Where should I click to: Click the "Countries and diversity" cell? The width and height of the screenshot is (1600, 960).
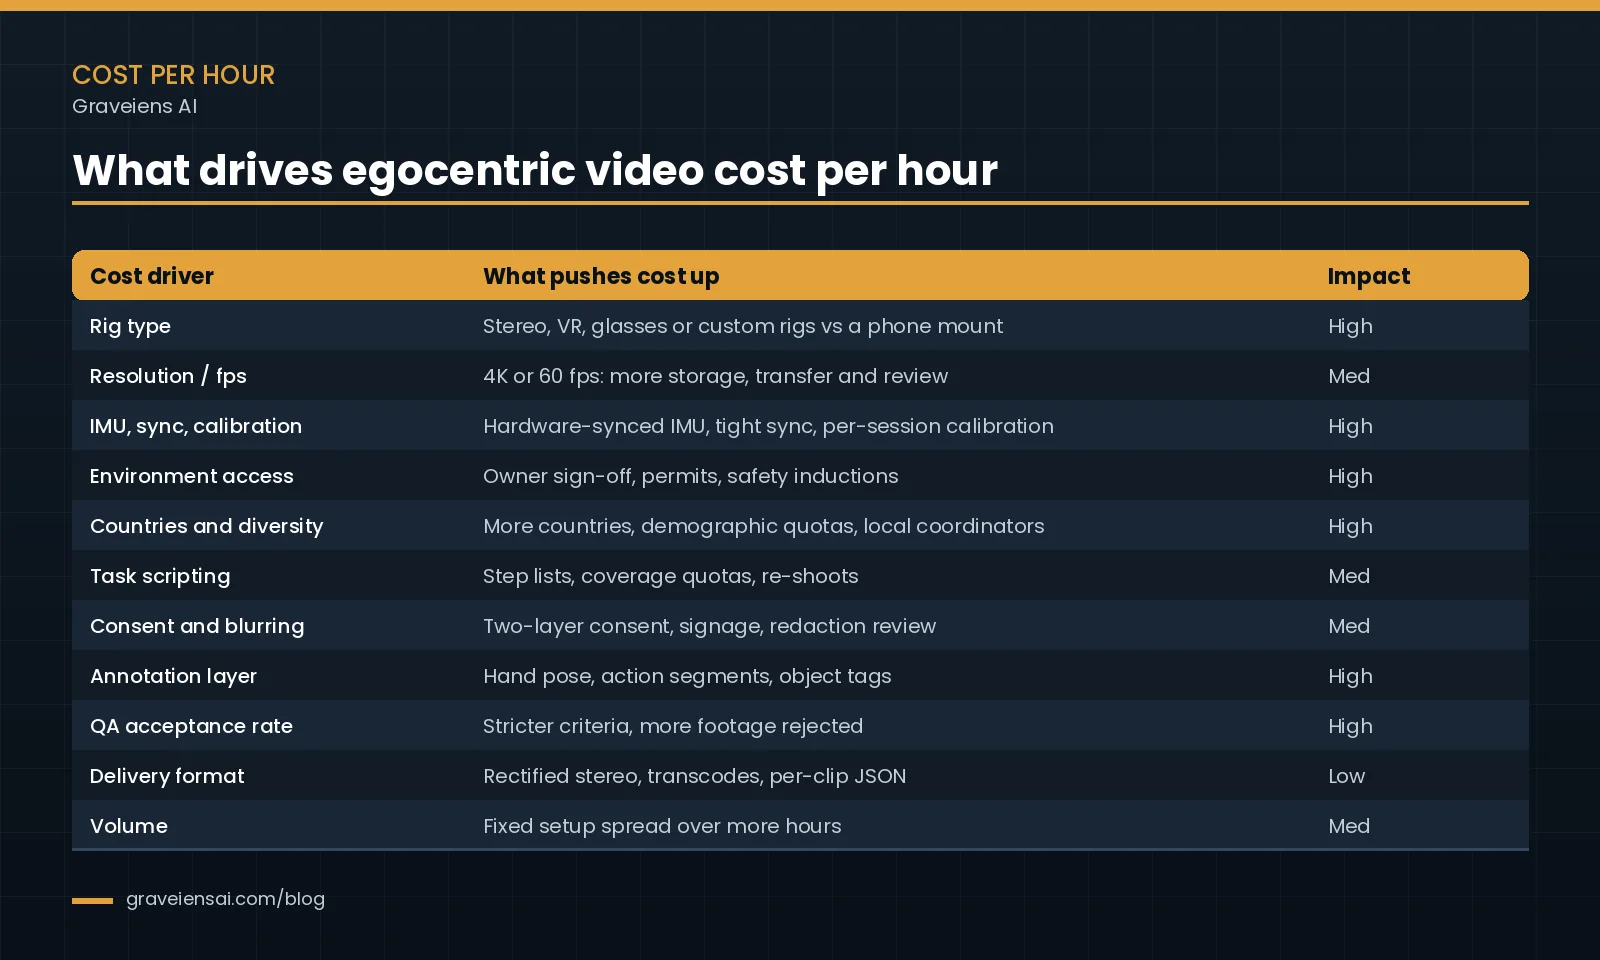207,526
